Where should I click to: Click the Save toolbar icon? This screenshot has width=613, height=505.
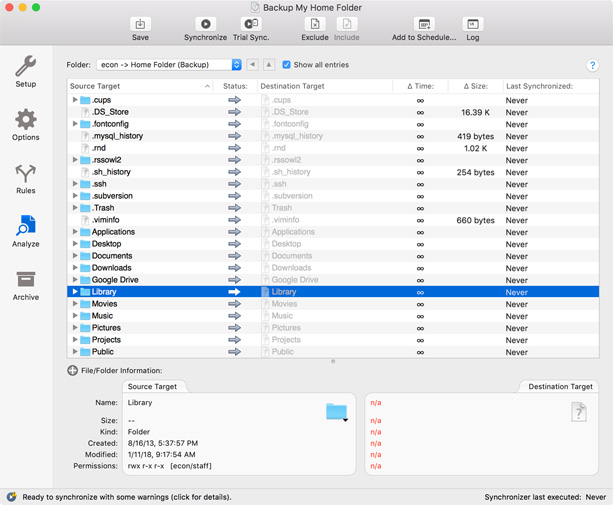pyautogui.click(x=140, y=24)
